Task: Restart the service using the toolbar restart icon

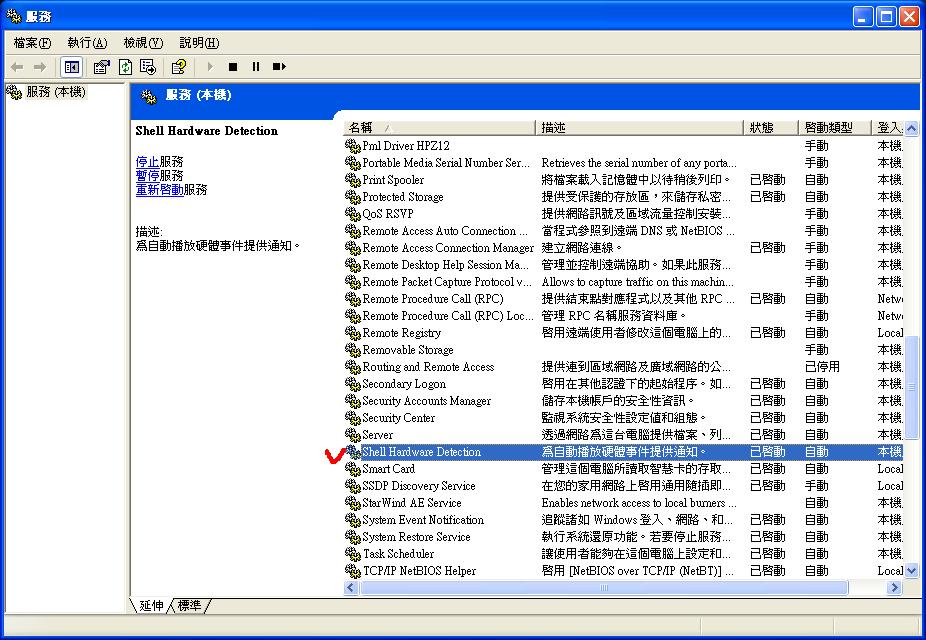Action: (279, 67)
